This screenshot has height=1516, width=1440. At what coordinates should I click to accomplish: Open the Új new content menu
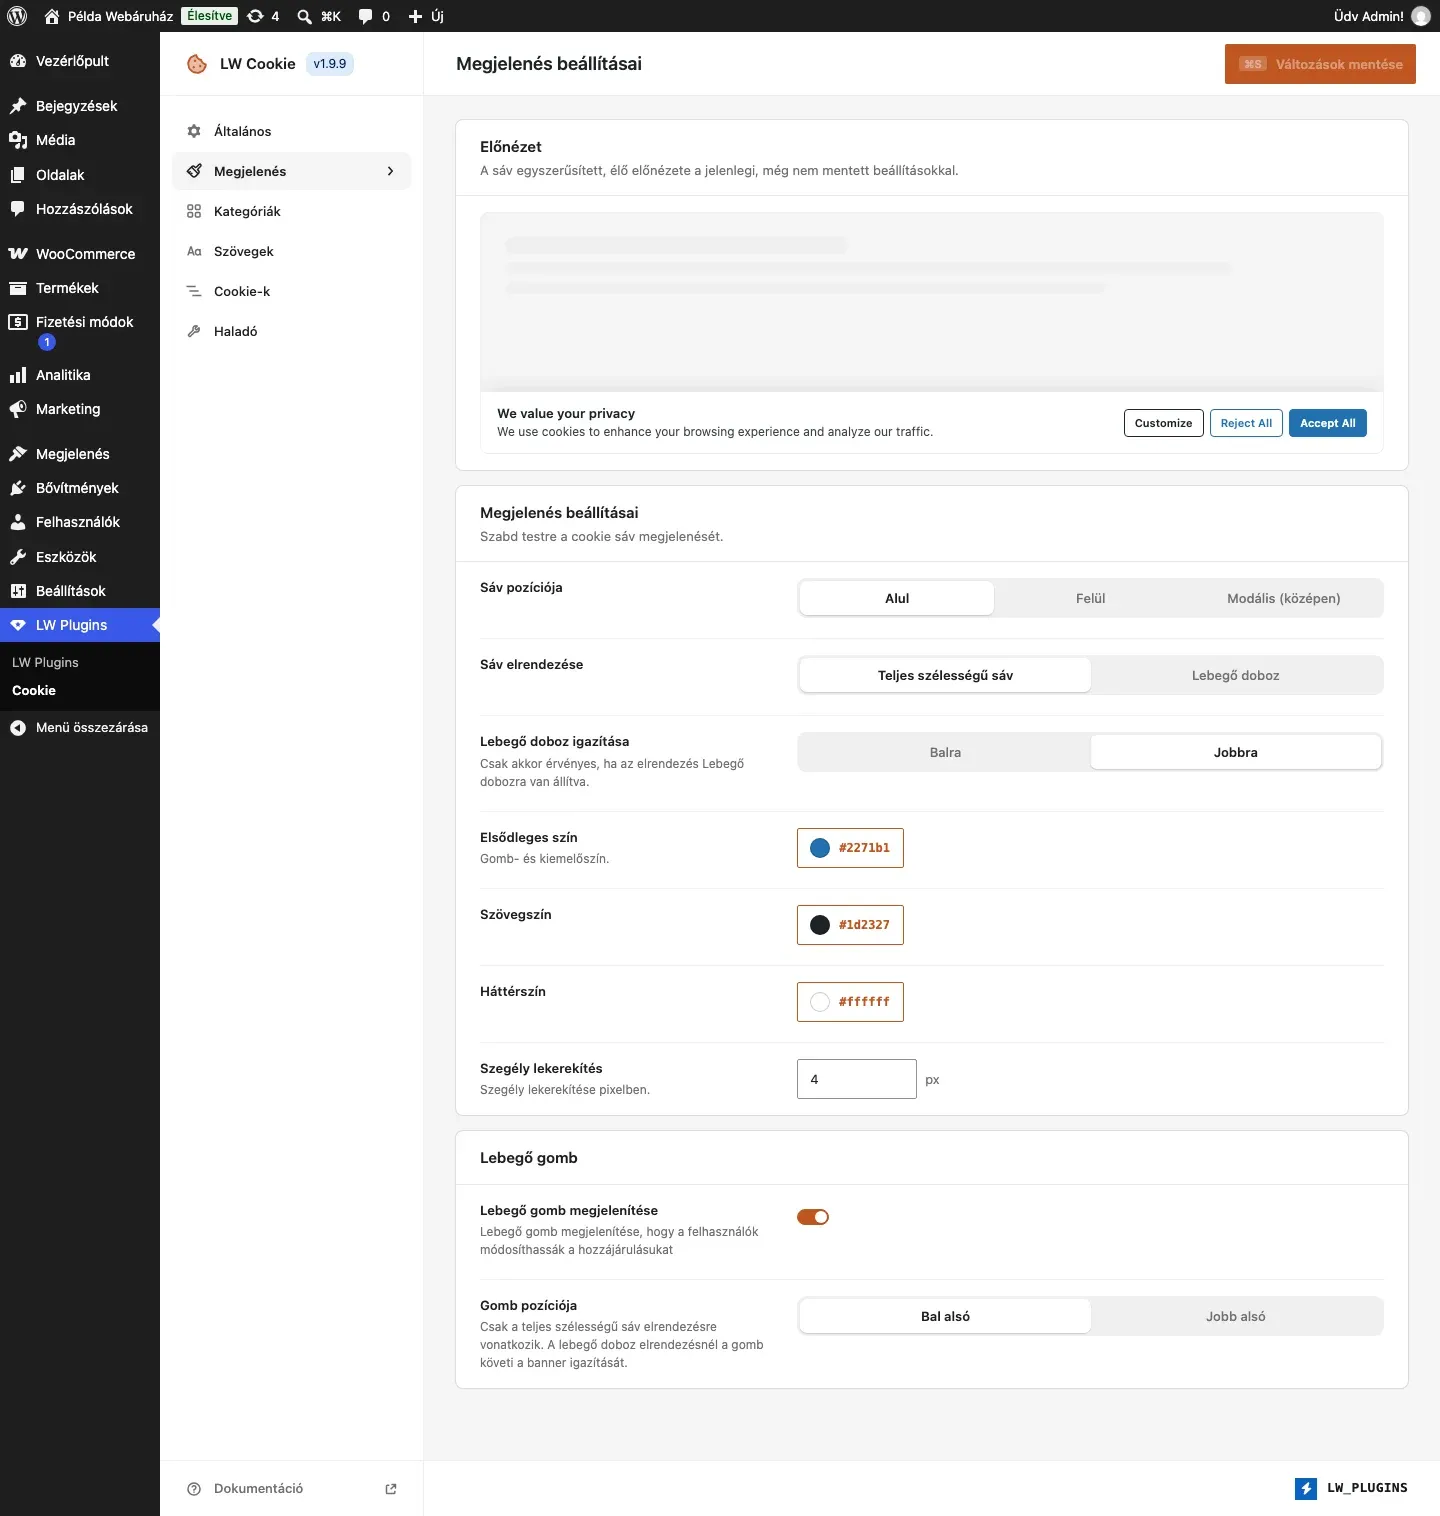coord(426,16)
